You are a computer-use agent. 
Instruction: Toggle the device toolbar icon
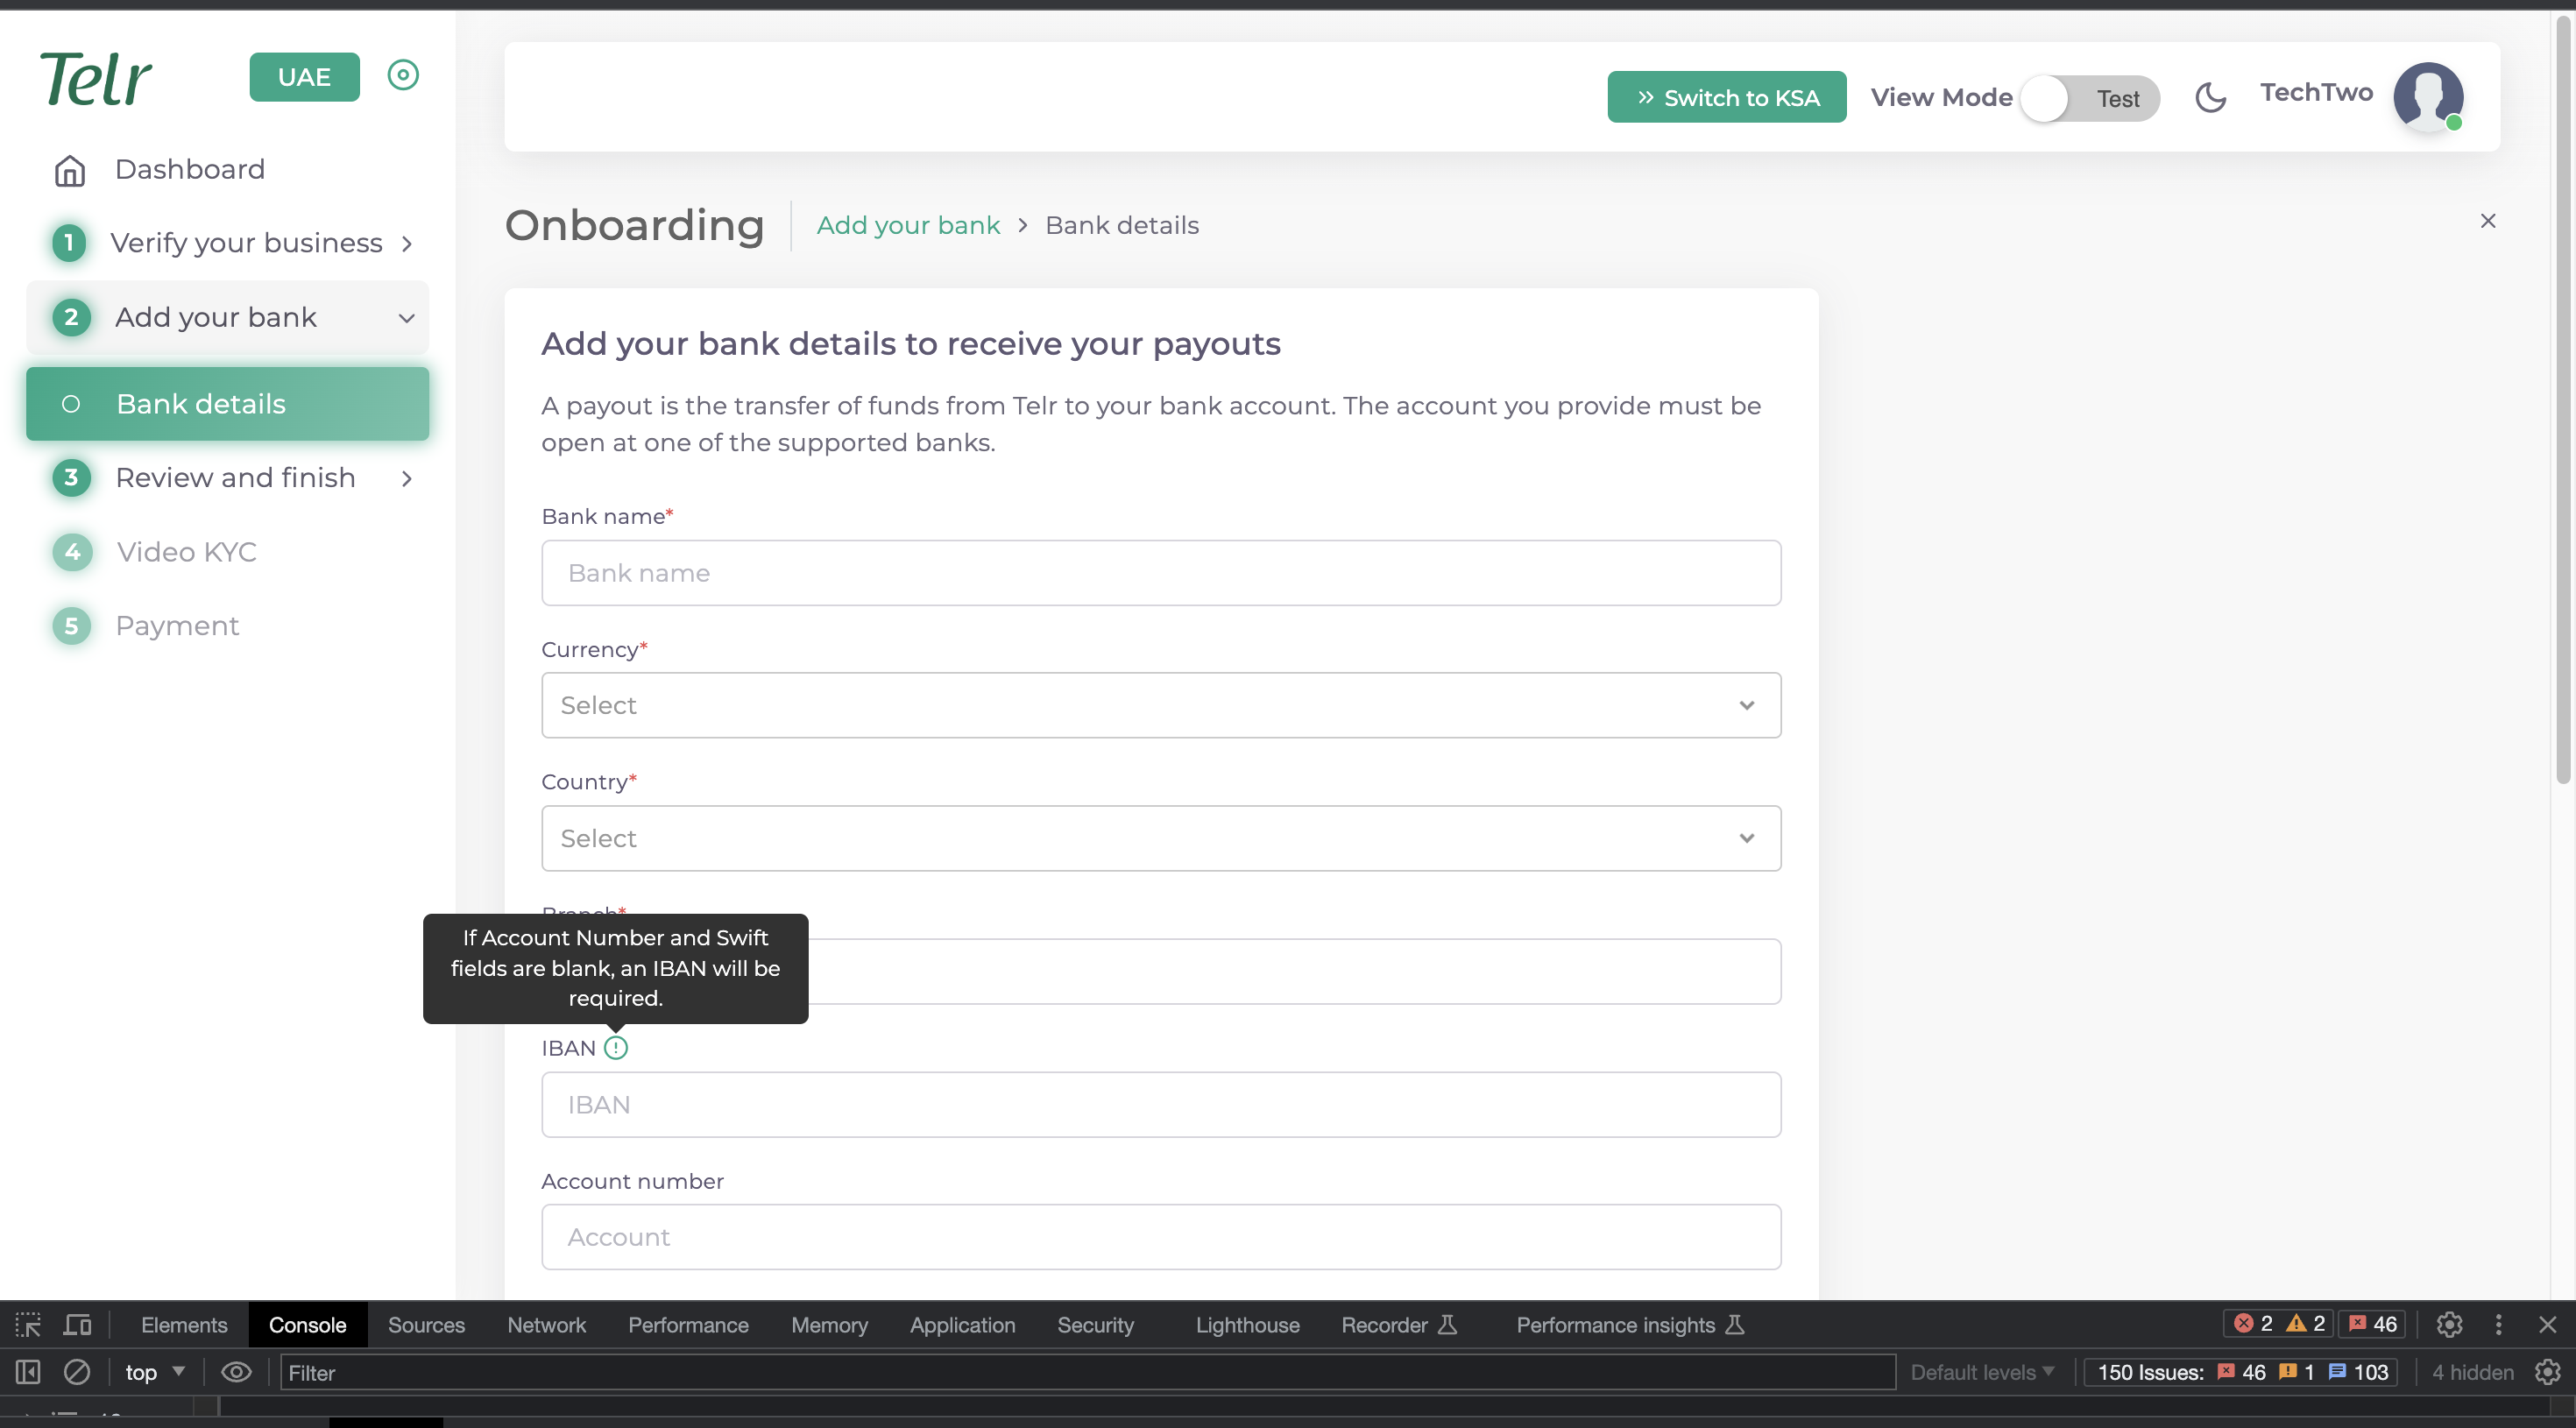pyautogui.click(x=77, y=1325)
